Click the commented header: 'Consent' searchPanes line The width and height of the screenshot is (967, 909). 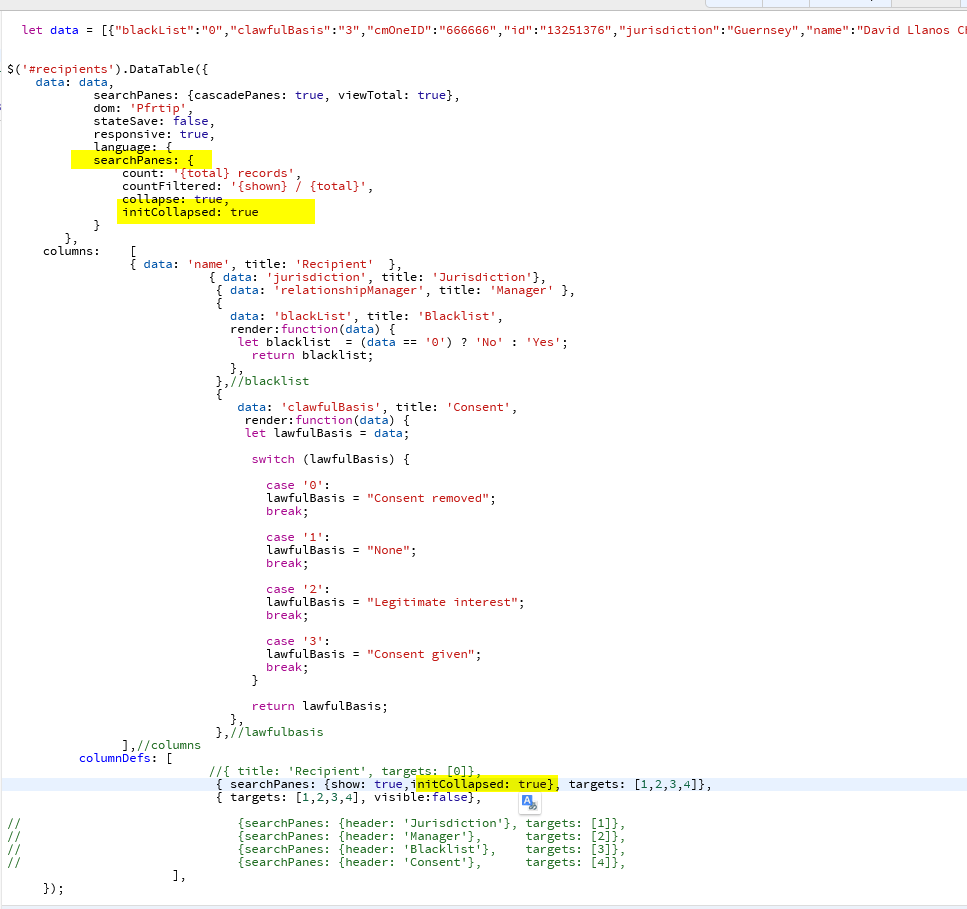pos(432,862)
